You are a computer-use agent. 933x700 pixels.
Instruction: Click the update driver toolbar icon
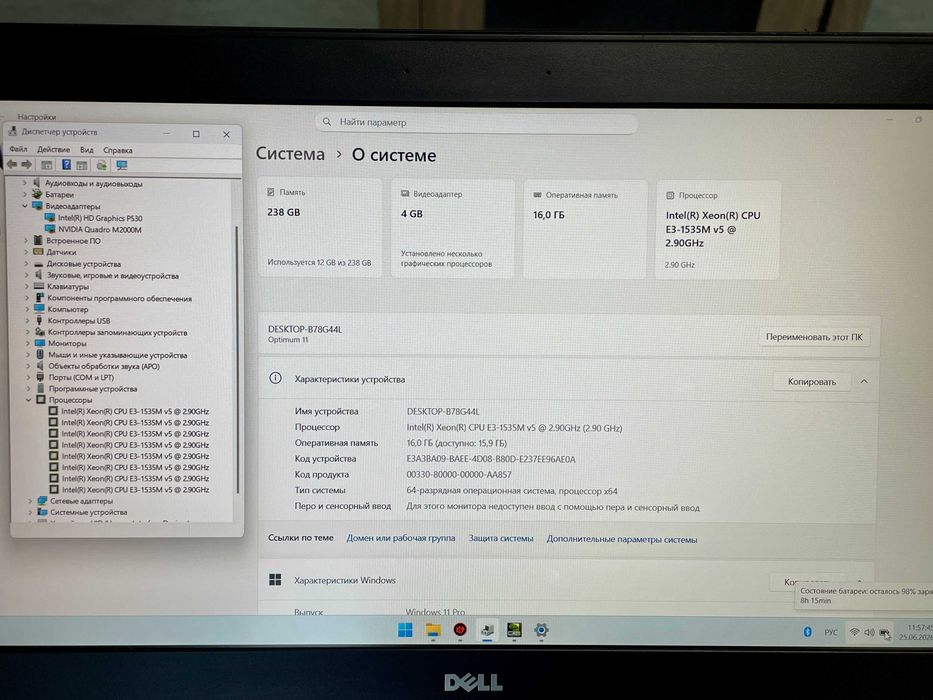(102, 165)
